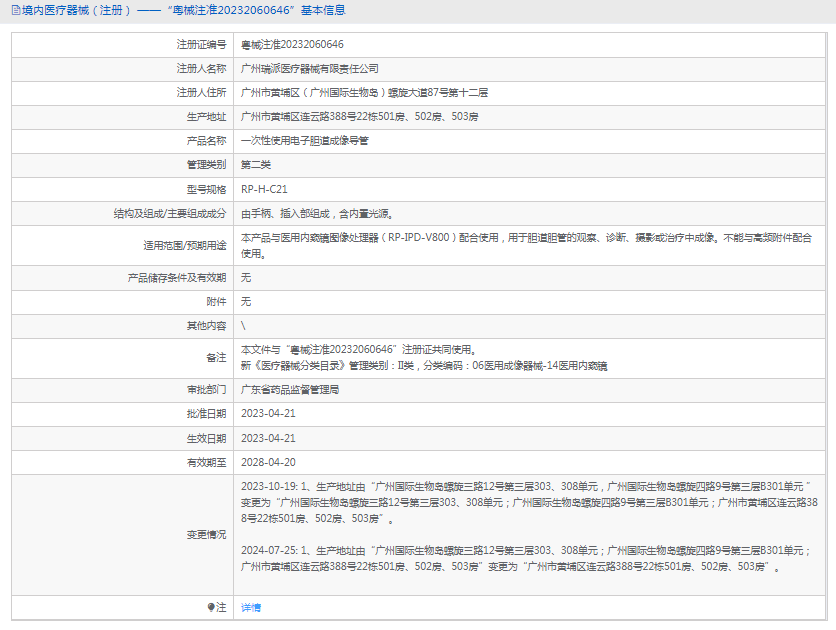
Task: Select the 2024-07-25 change record paragraph
Action: pyautogui.click(x=526, y=559)
